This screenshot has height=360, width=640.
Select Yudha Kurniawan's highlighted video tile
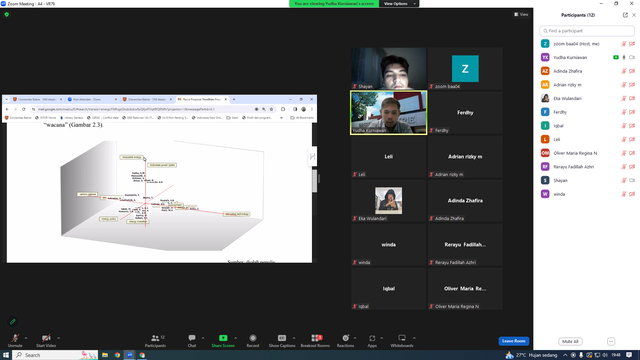(389, 113)
